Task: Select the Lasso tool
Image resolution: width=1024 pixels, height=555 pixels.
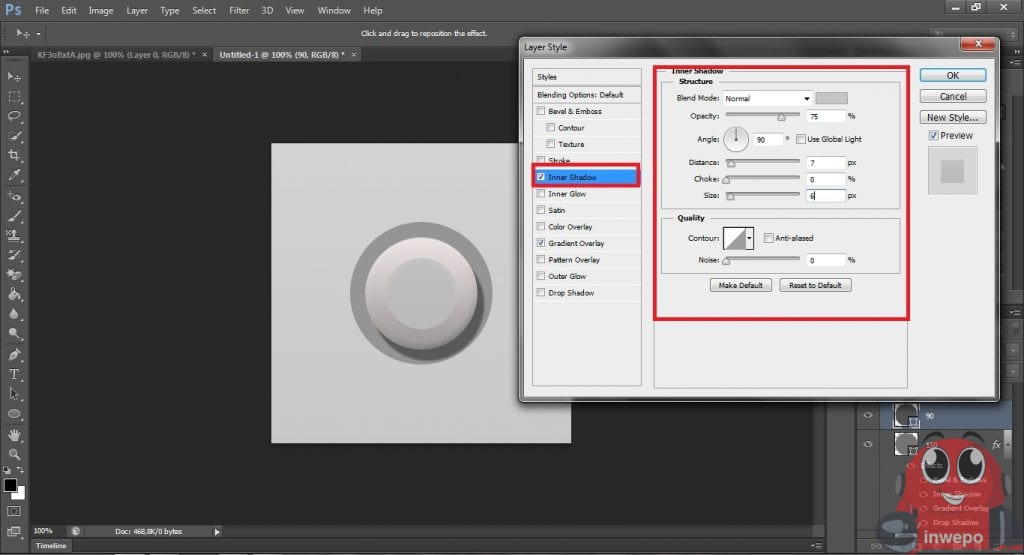Action: coord(14,116)
